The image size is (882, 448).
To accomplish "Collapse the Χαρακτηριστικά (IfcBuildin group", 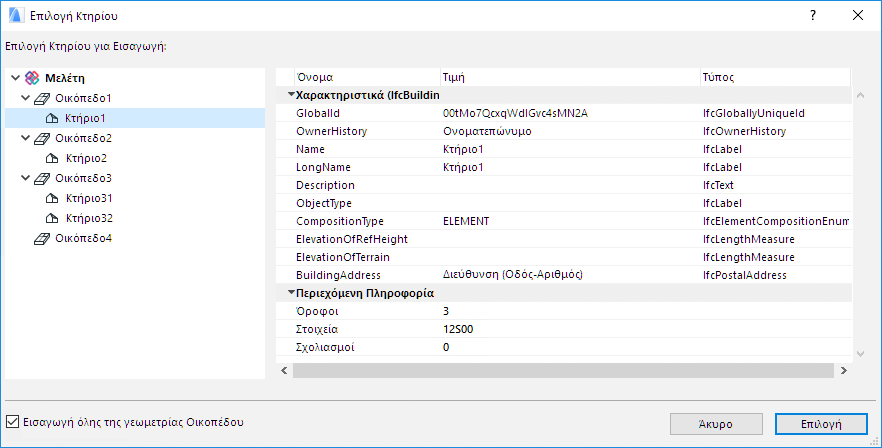I will coord(291,95).
